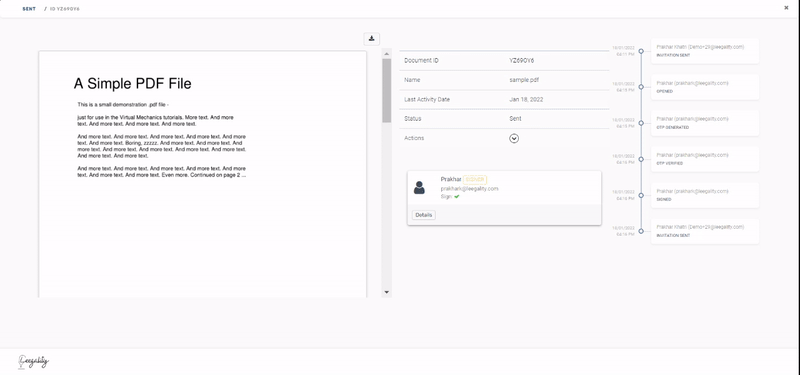
Task: Go to SENT in the breadcrumb
Action: [x=29, y=9]
